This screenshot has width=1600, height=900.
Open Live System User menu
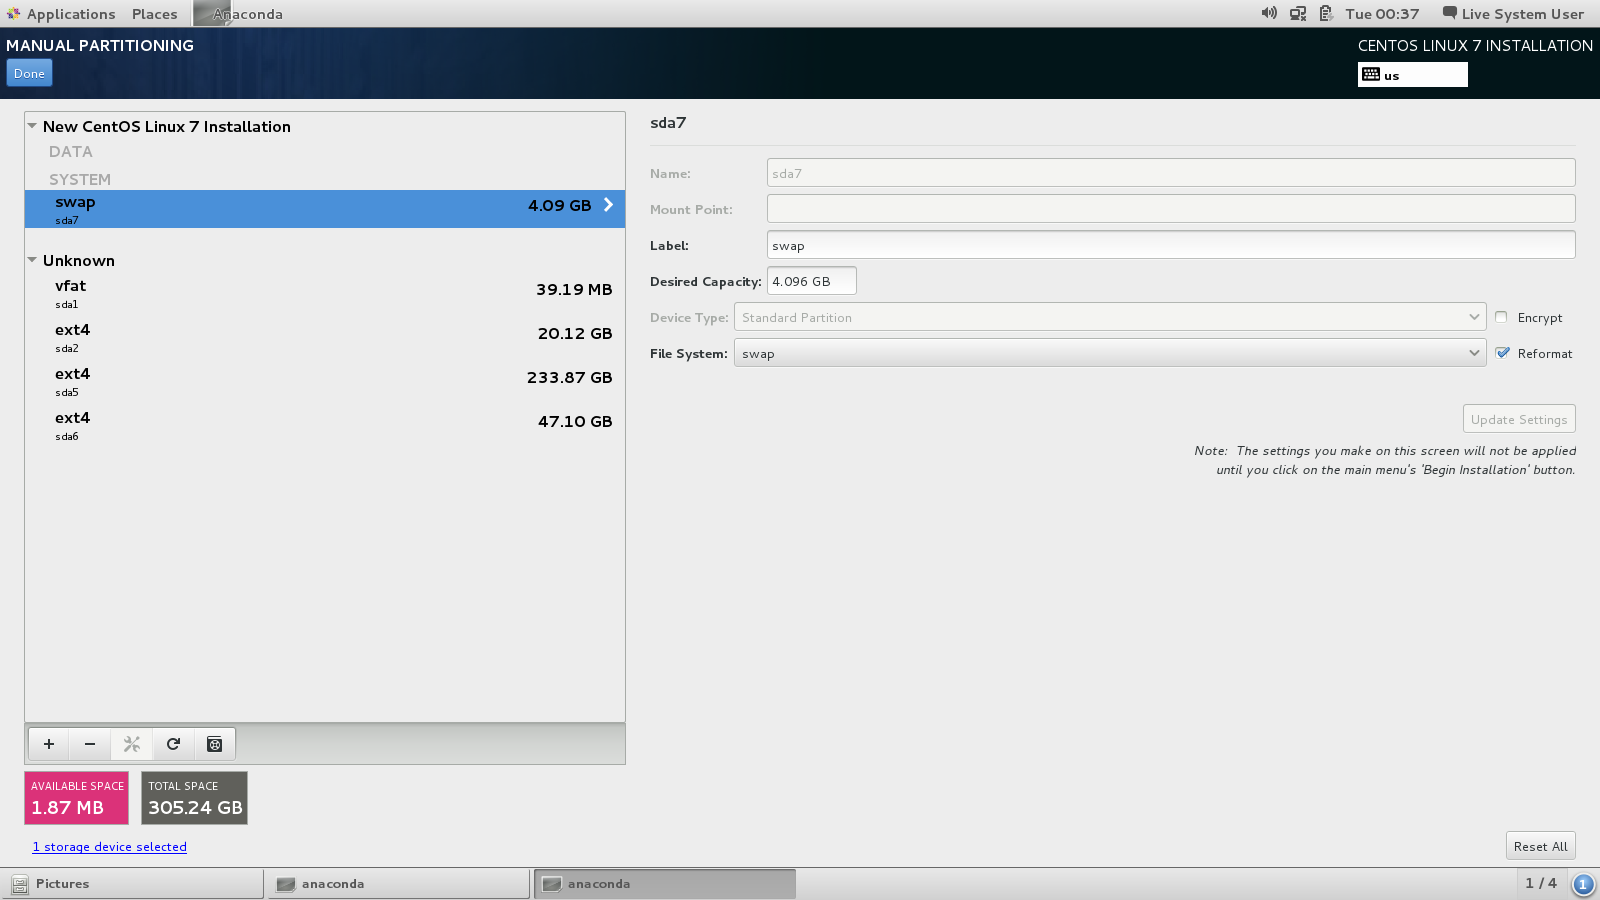pyautogui.click(x=1513, y=14)
